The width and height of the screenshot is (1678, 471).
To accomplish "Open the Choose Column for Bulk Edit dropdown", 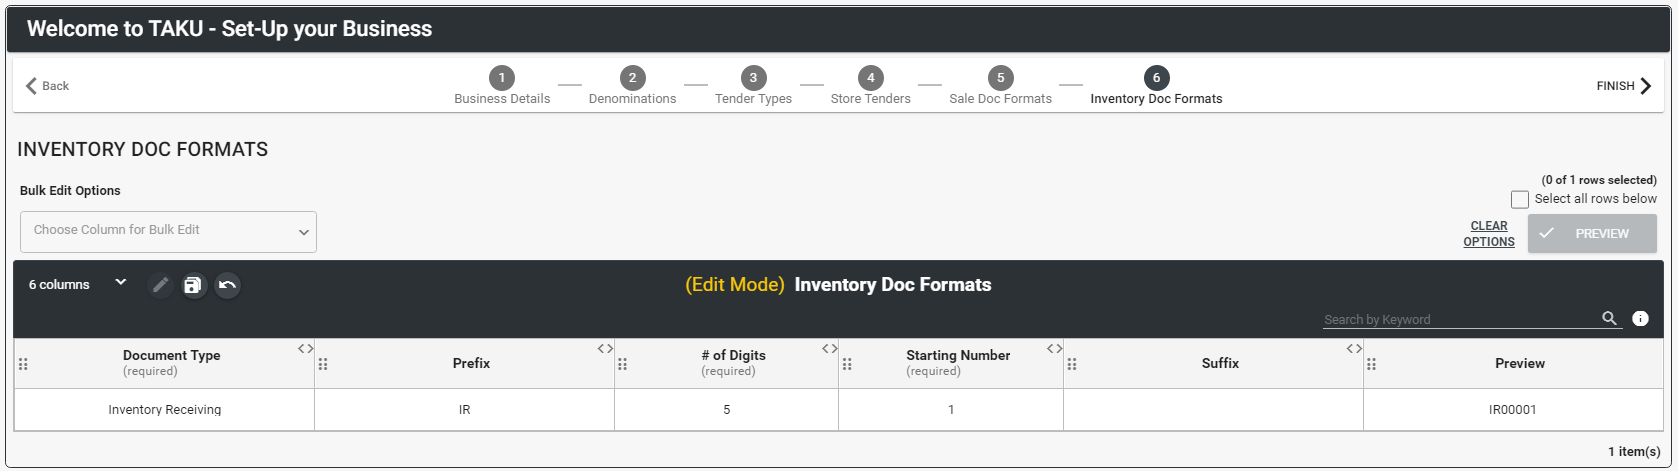I will (168, 231).
